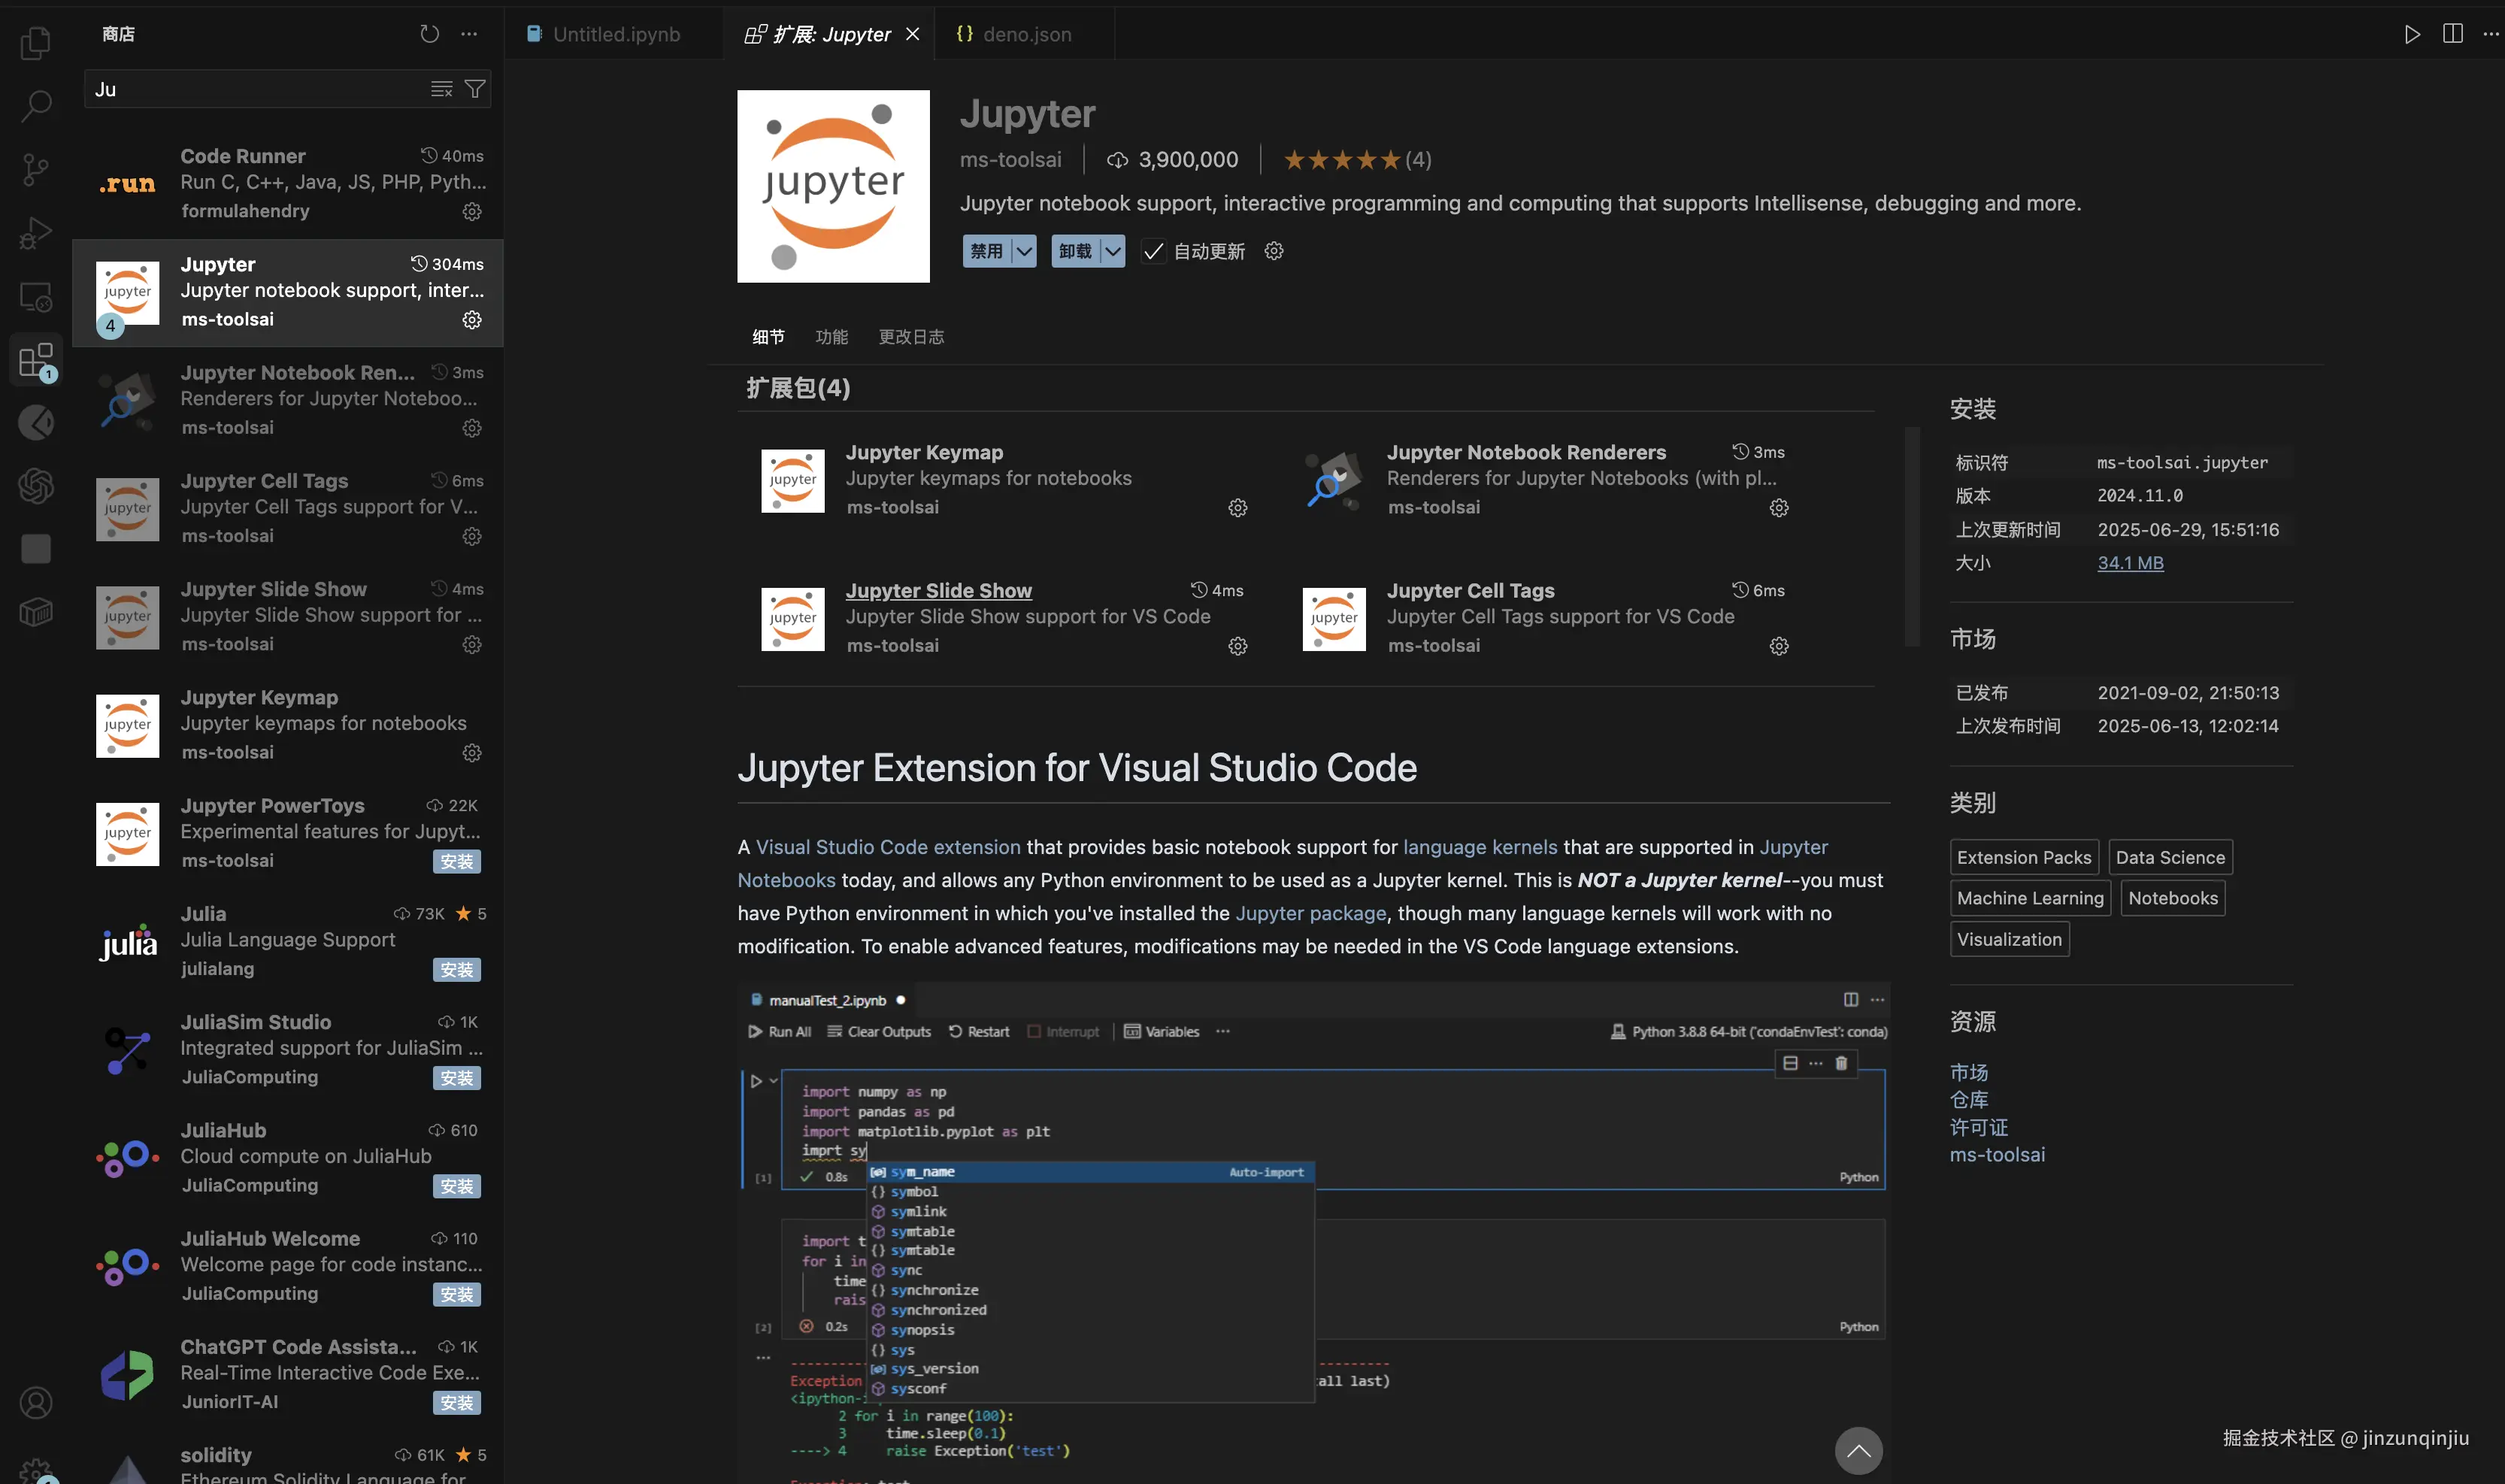
Task: Install the Jupyter PowerToys extension
Action: click(457, 861)
